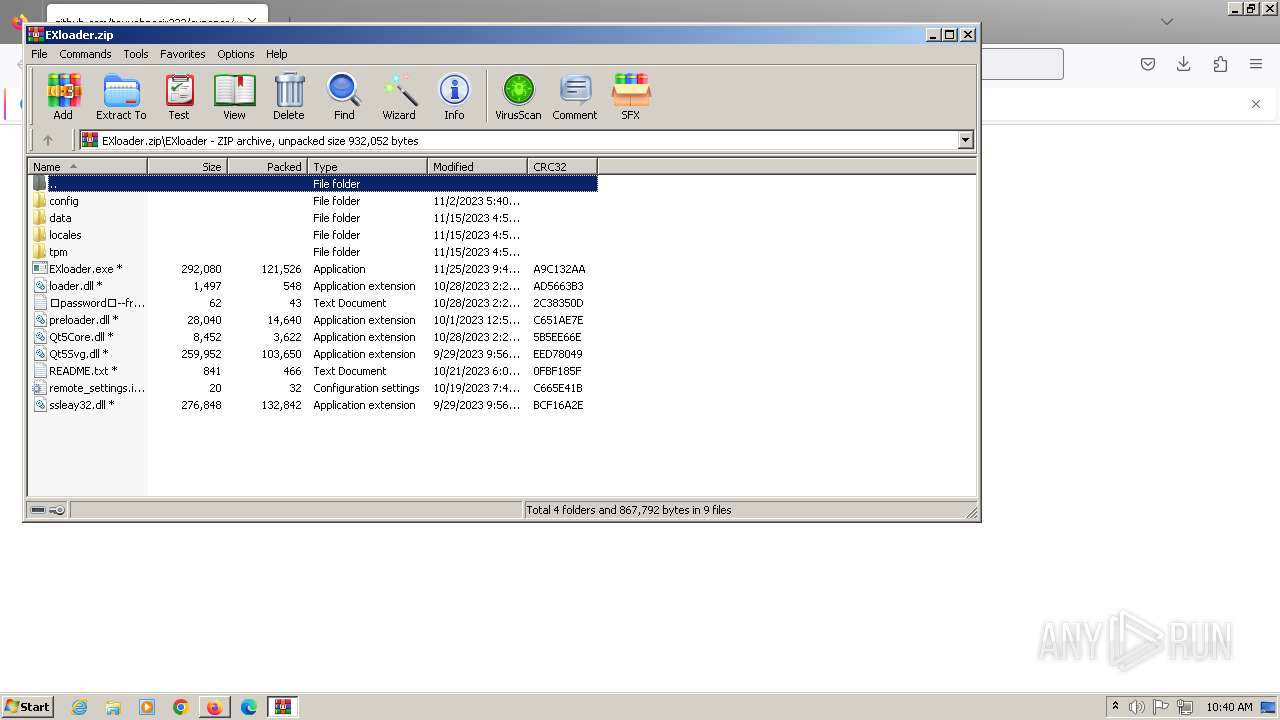Image resolution: width=1280 pixels, height=720 pixels.
Task: Show hidden tray icons arrow
Action: (1115, 706)
